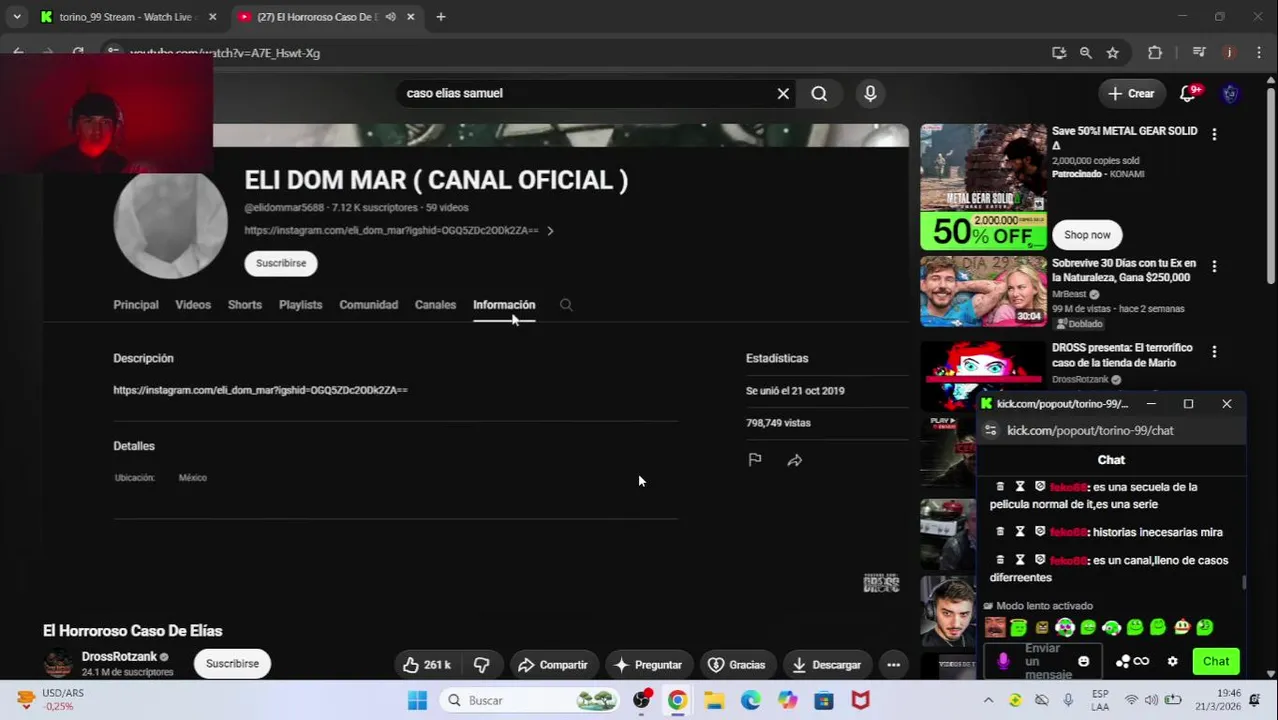Click Kick chat popup scrollbar
Screen dimensions: 1278x720
pyautogui.click(x=1244, y=582)
